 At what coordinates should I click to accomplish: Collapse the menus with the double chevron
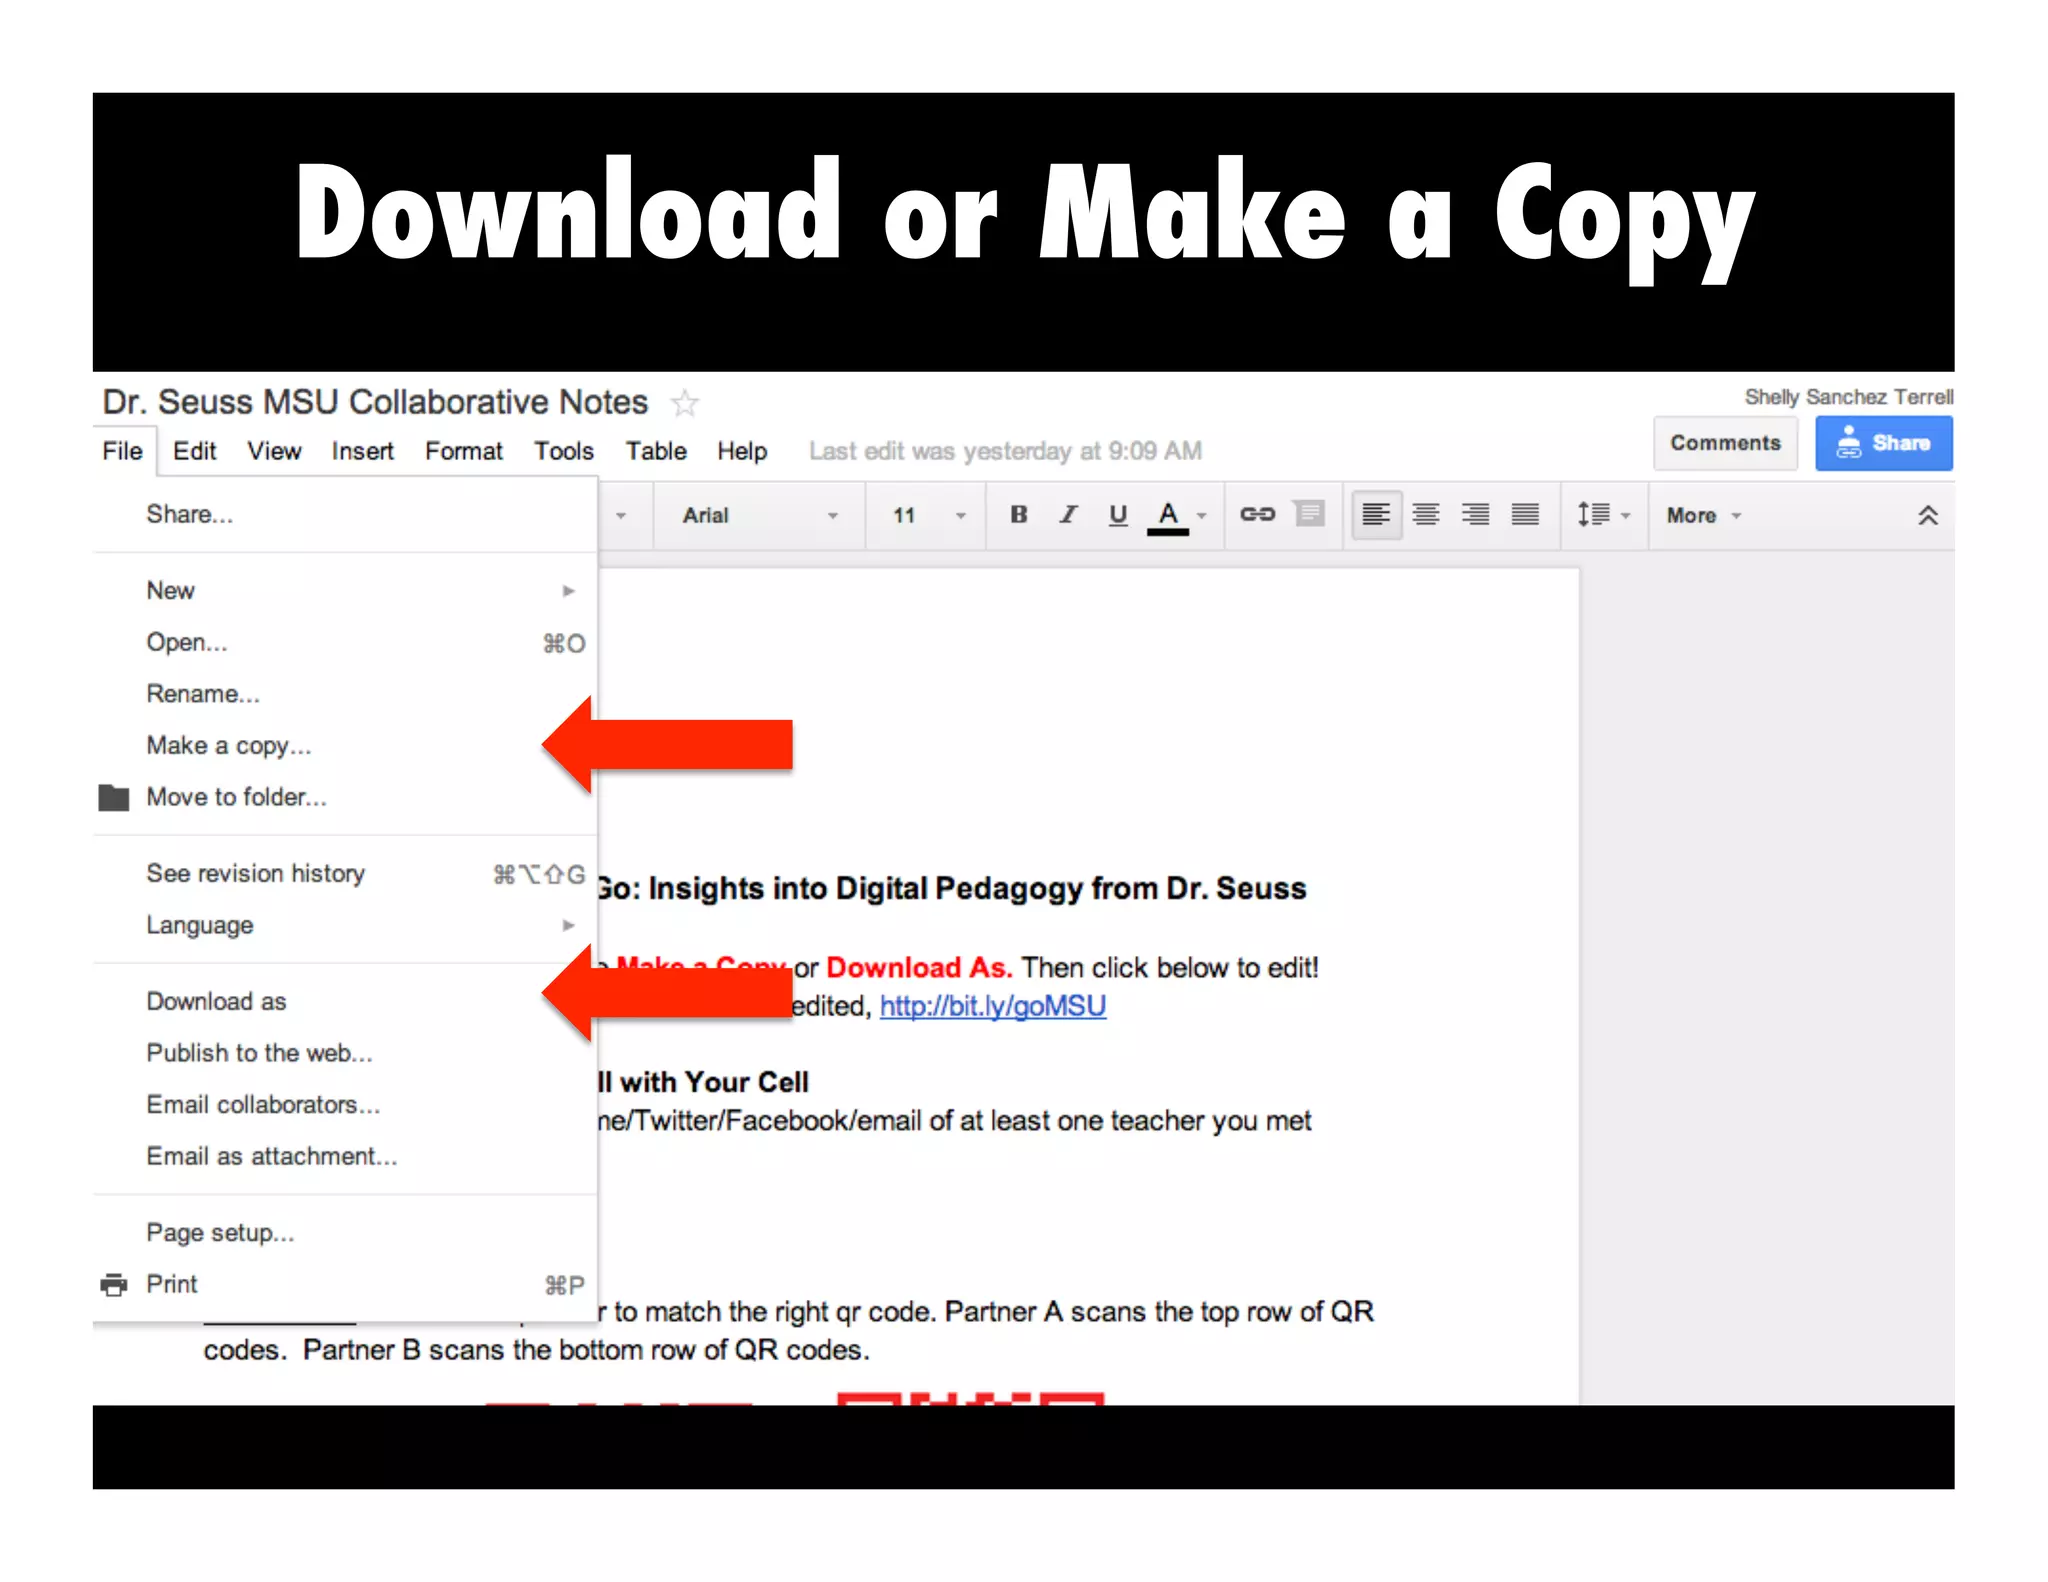coord(1927,516)
